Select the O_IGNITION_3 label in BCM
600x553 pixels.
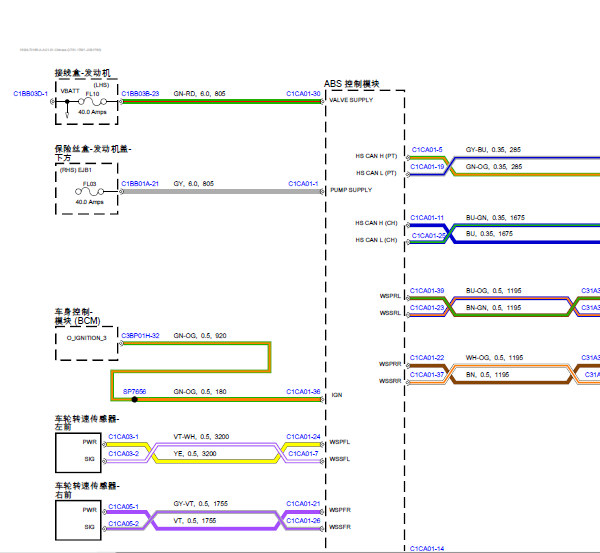tap(86, 338)
